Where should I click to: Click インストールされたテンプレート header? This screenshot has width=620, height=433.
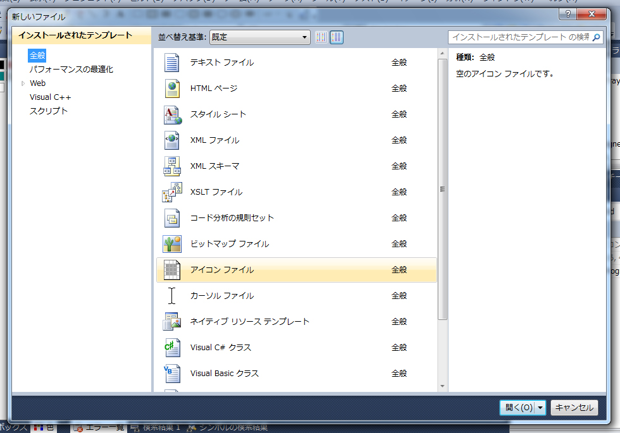tap(75, 36)
